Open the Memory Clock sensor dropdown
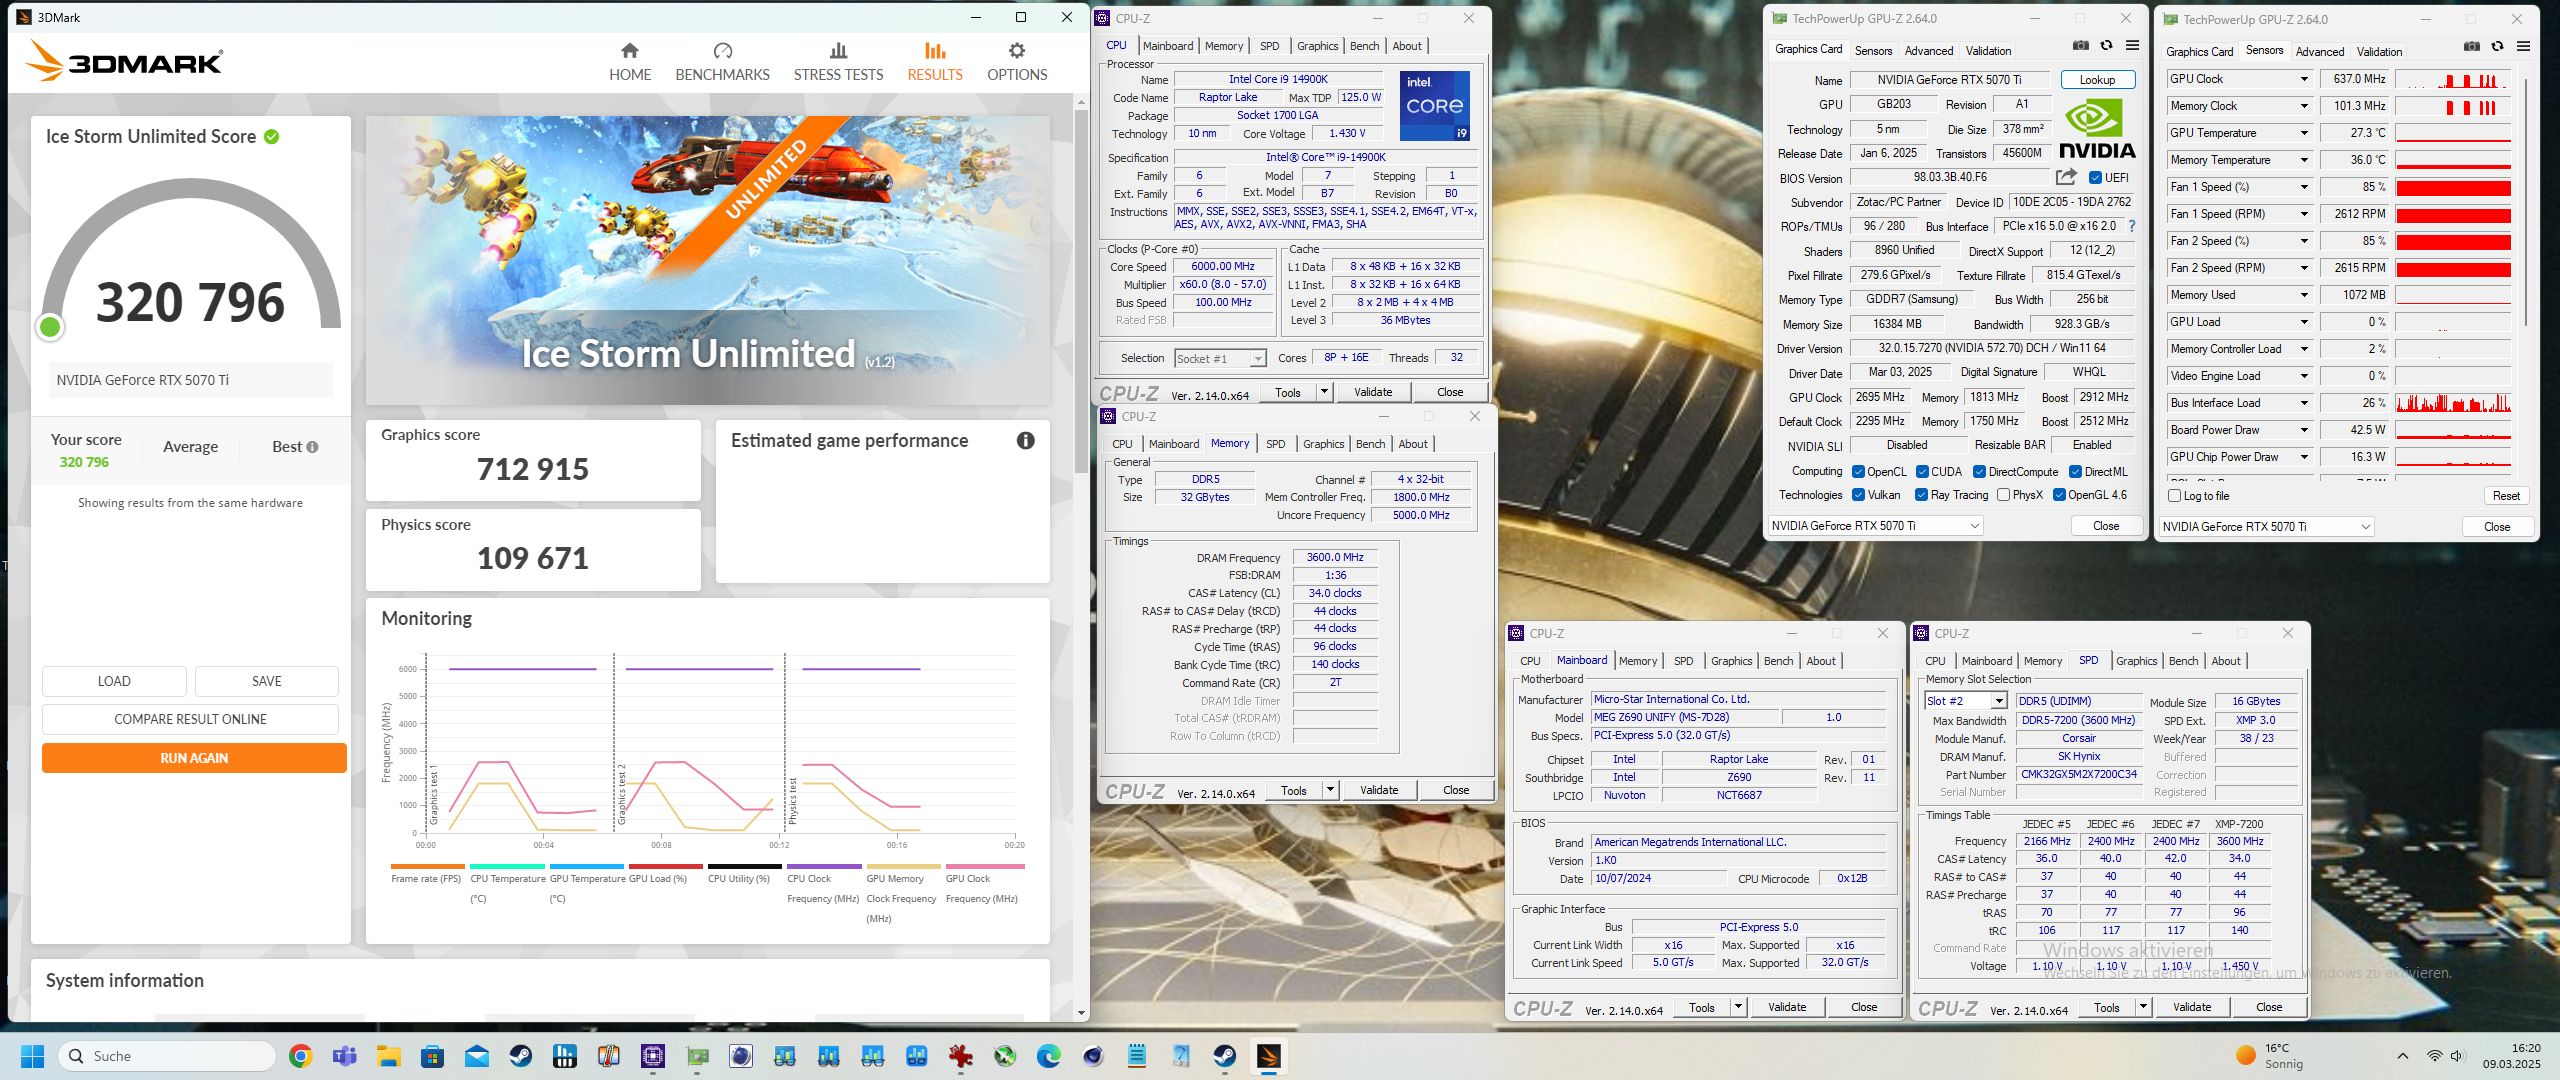Image resolution: width=2560 pixels, height=1080 pixels. point(2304,106)
